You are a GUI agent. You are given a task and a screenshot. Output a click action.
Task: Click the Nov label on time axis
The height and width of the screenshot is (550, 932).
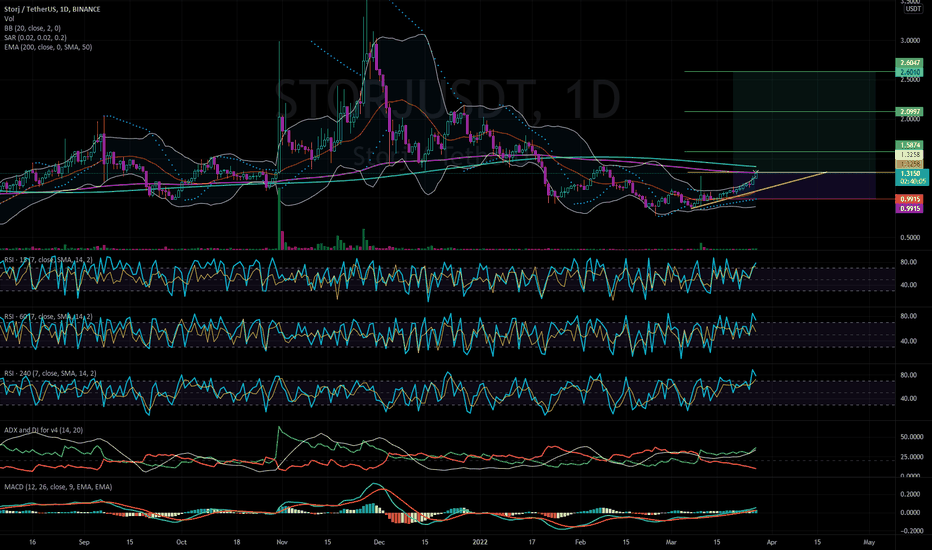282,542
